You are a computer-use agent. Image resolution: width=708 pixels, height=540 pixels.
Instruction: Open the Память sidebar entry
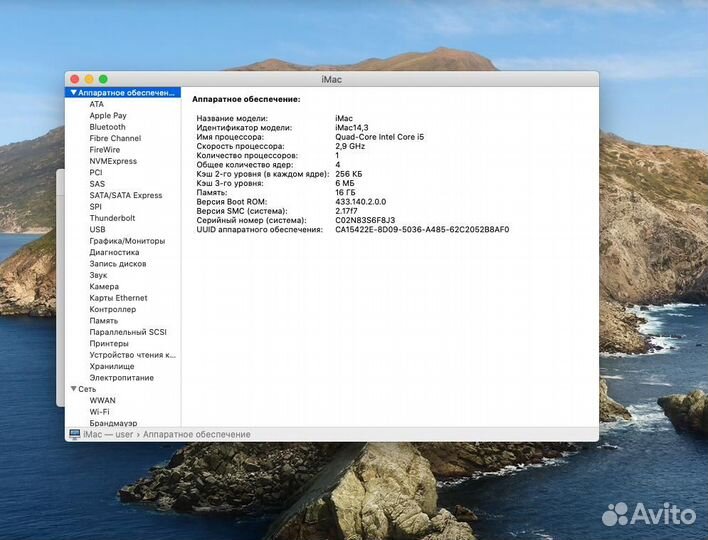point(103,321)
